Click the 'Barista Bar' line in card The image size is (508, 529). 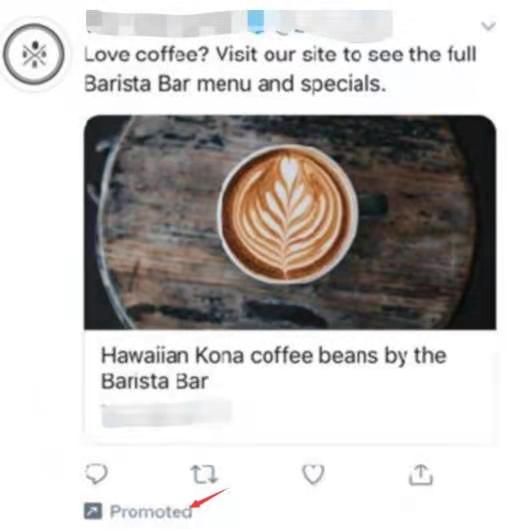[154, 382]
